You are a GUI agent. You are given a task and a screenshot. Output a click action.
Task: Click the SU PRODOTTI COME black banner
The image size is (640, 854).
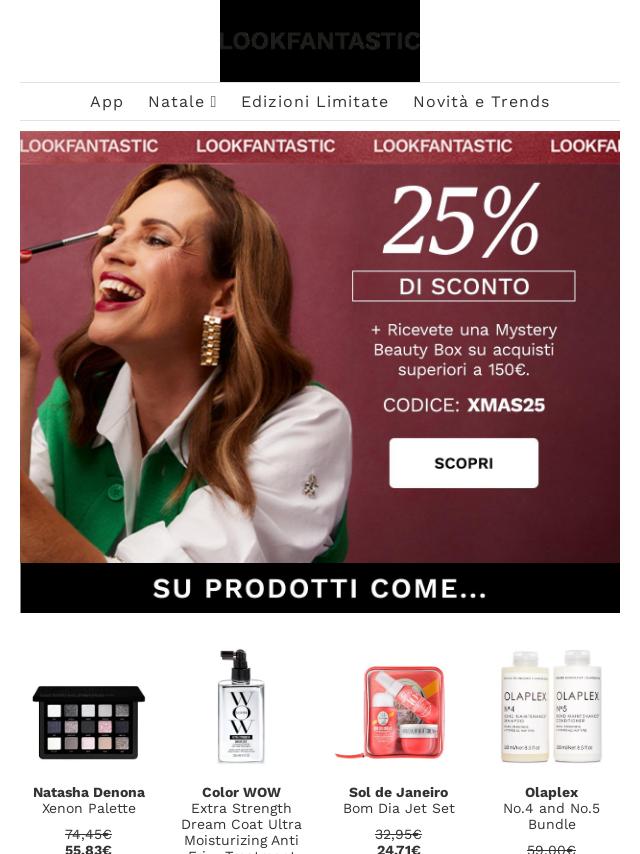click(x=320, y=588)
